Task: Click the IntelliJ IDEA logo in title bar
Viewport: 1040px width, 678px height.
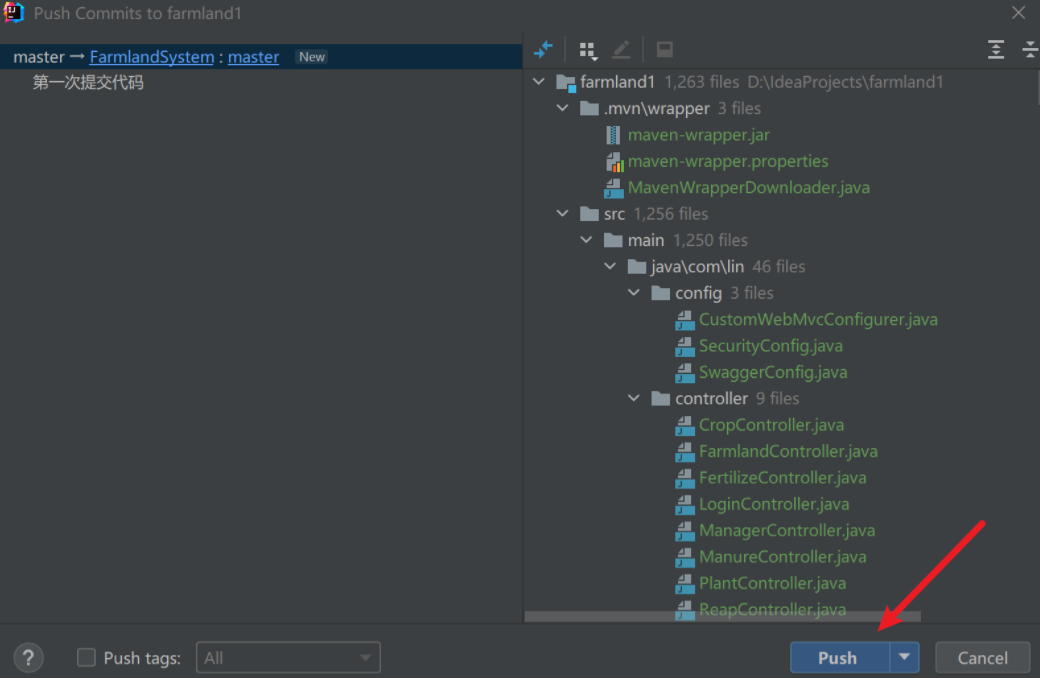Action: 13,13
